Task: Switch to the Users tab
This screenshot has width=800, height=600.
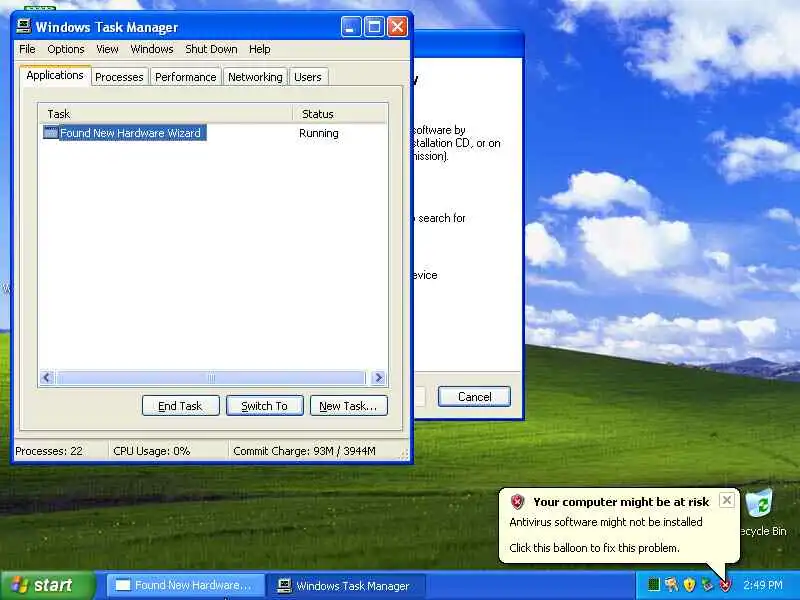Action: click(x=308, y=77)
